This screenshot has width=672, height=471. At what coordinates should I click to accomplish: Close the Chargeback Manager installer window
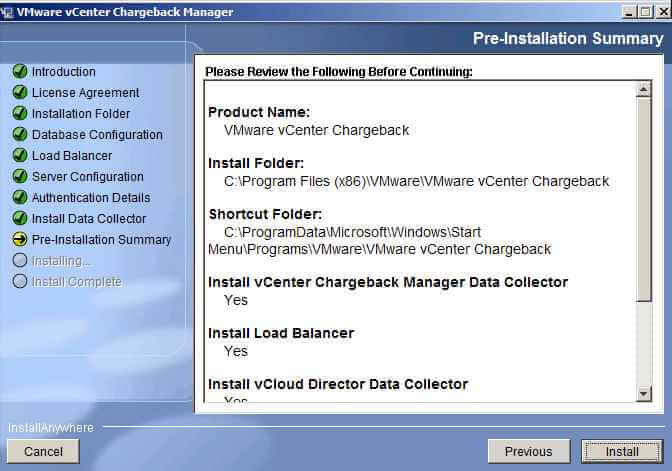[x=663, y=12]
